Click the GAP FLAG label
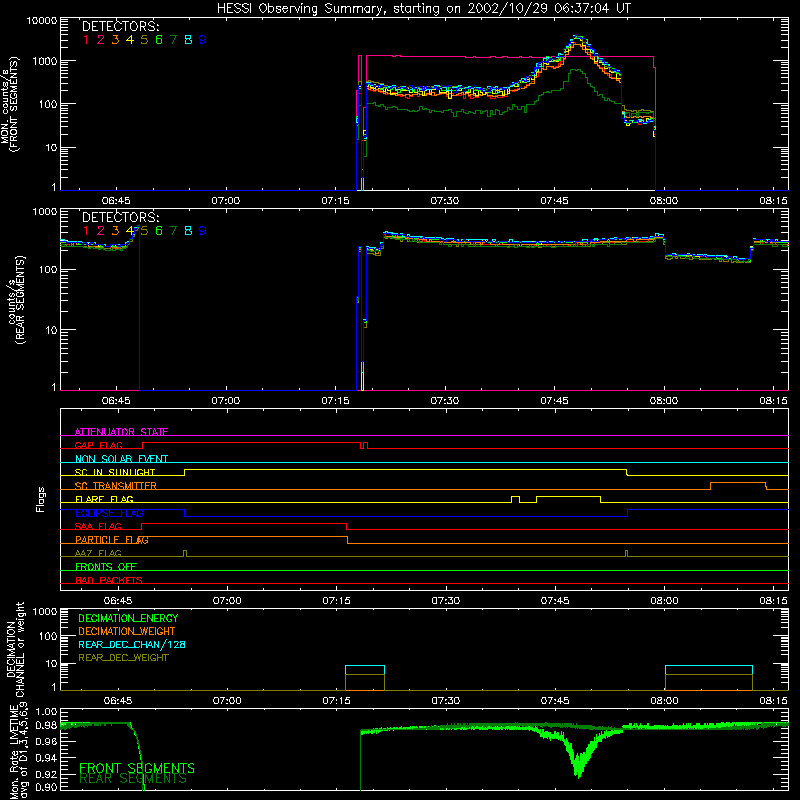 [98, 445]
